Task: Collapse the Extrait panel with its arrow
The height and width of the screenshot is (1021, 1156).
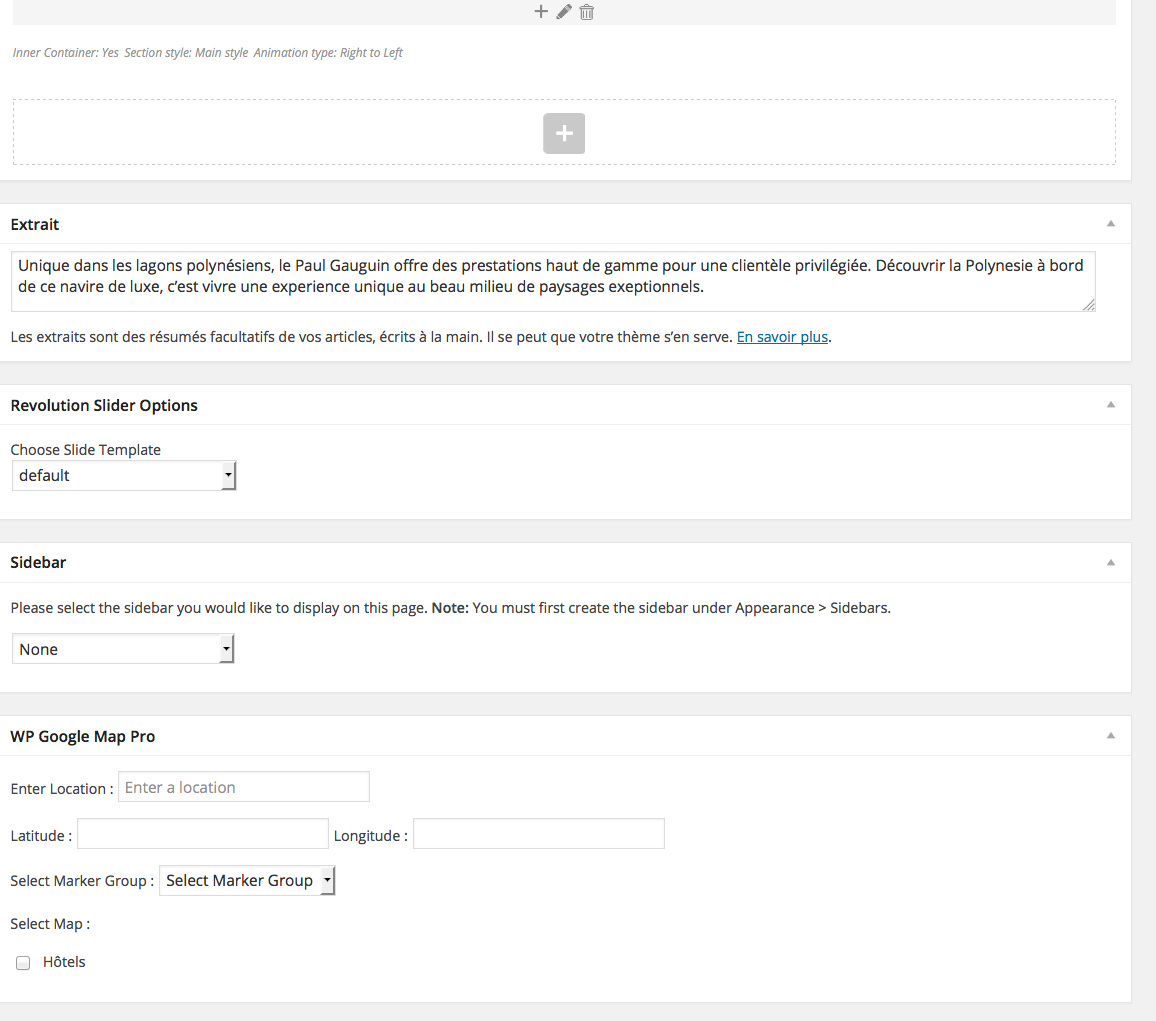Action: tap(1110, 224)
